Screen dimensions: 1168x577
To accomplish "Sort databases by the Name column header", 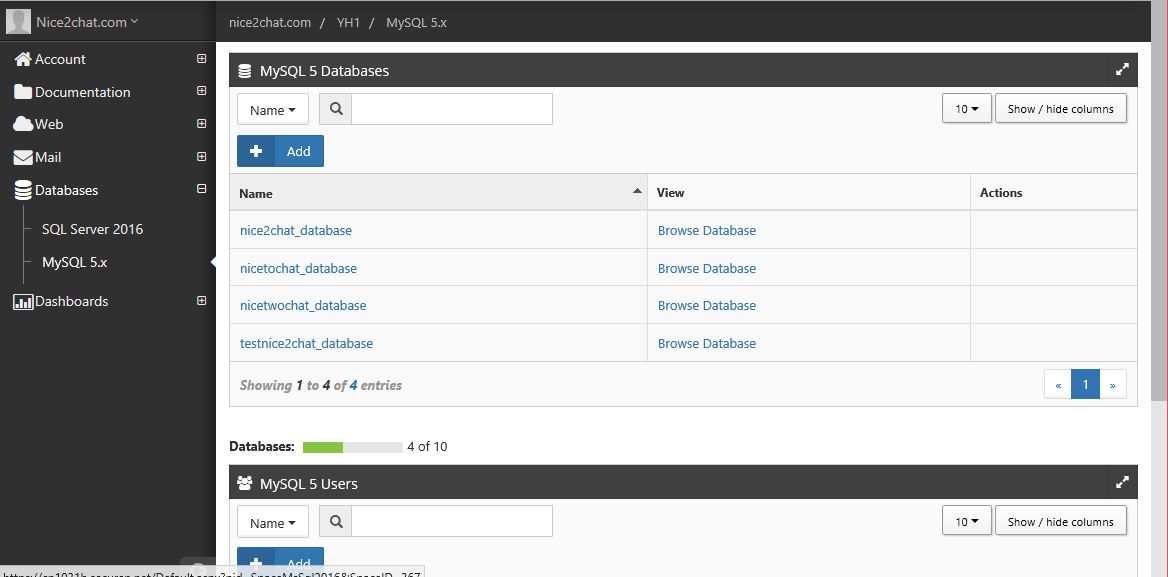I will tap(438, 193).
